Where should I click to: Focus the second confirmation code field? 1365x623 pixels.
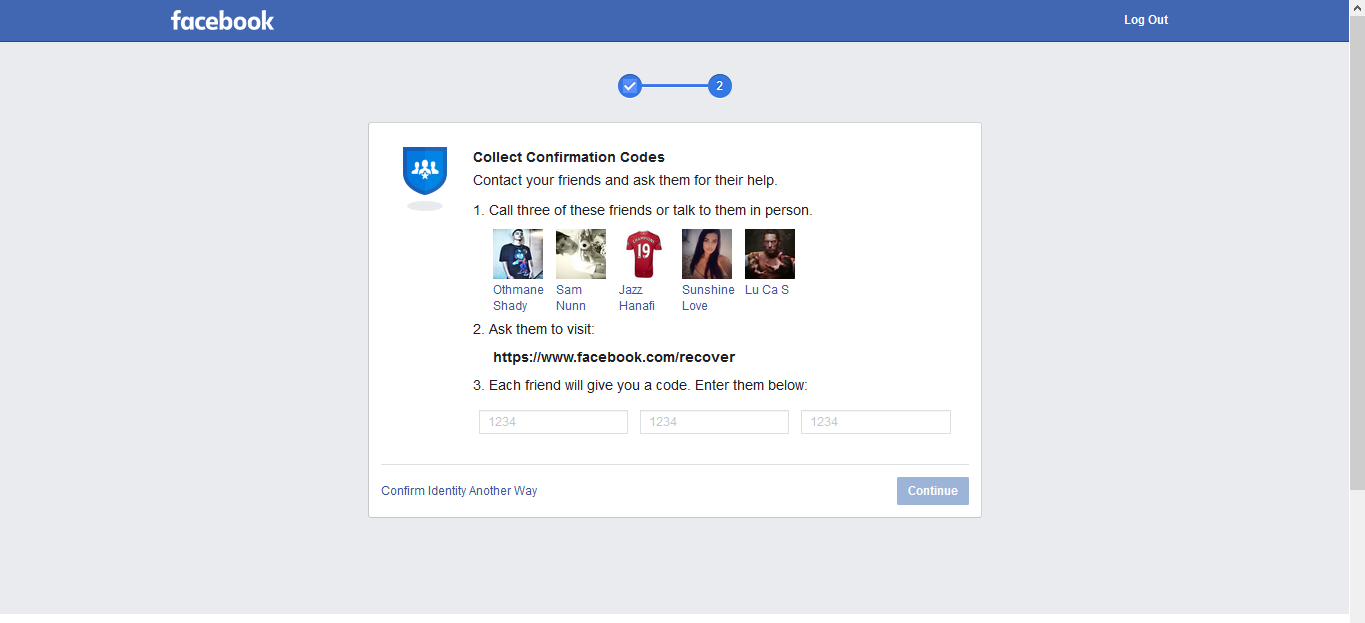(715, 422)
